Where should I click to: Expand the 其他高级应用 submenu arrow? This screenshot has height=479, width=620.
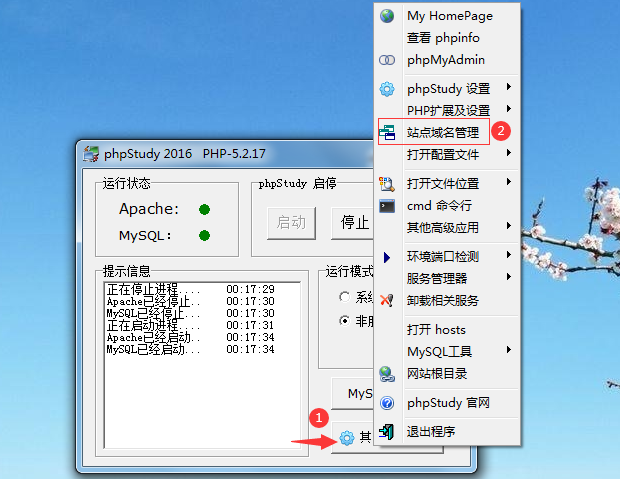509,225
